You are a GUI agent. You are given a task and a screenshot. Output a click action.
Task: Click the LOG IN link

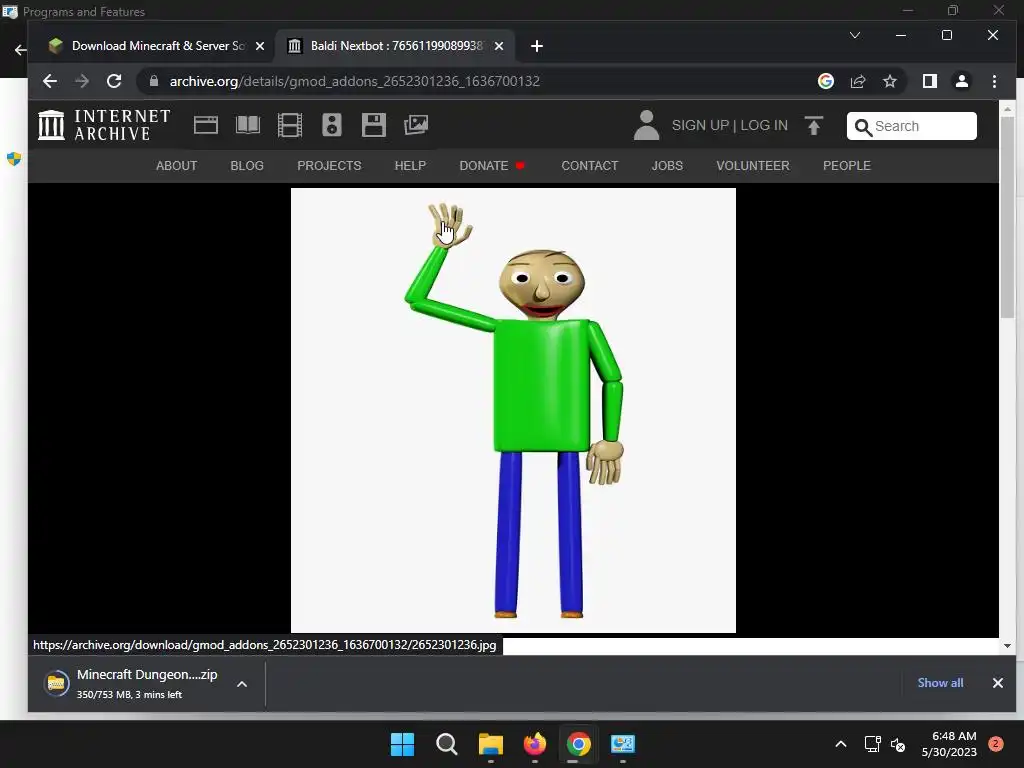click(x=764, y=125)
